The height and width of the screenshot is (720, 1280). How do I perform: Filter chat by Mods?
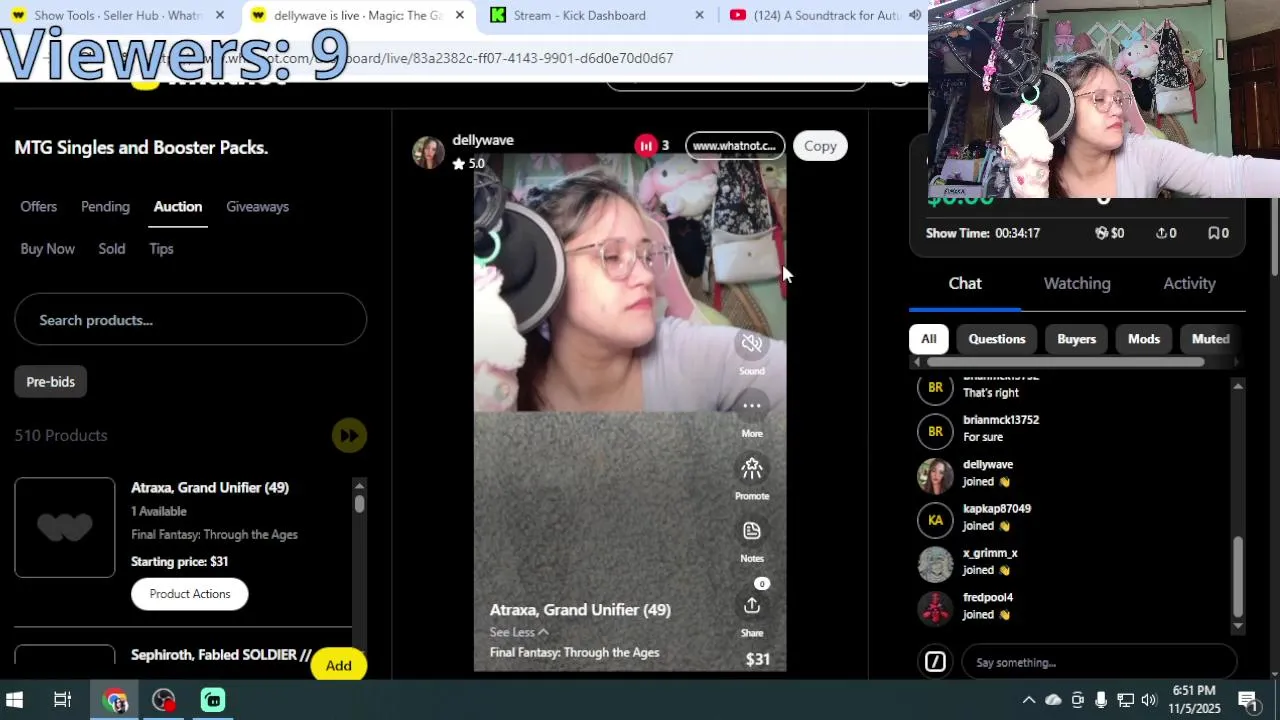(1144, 339)
